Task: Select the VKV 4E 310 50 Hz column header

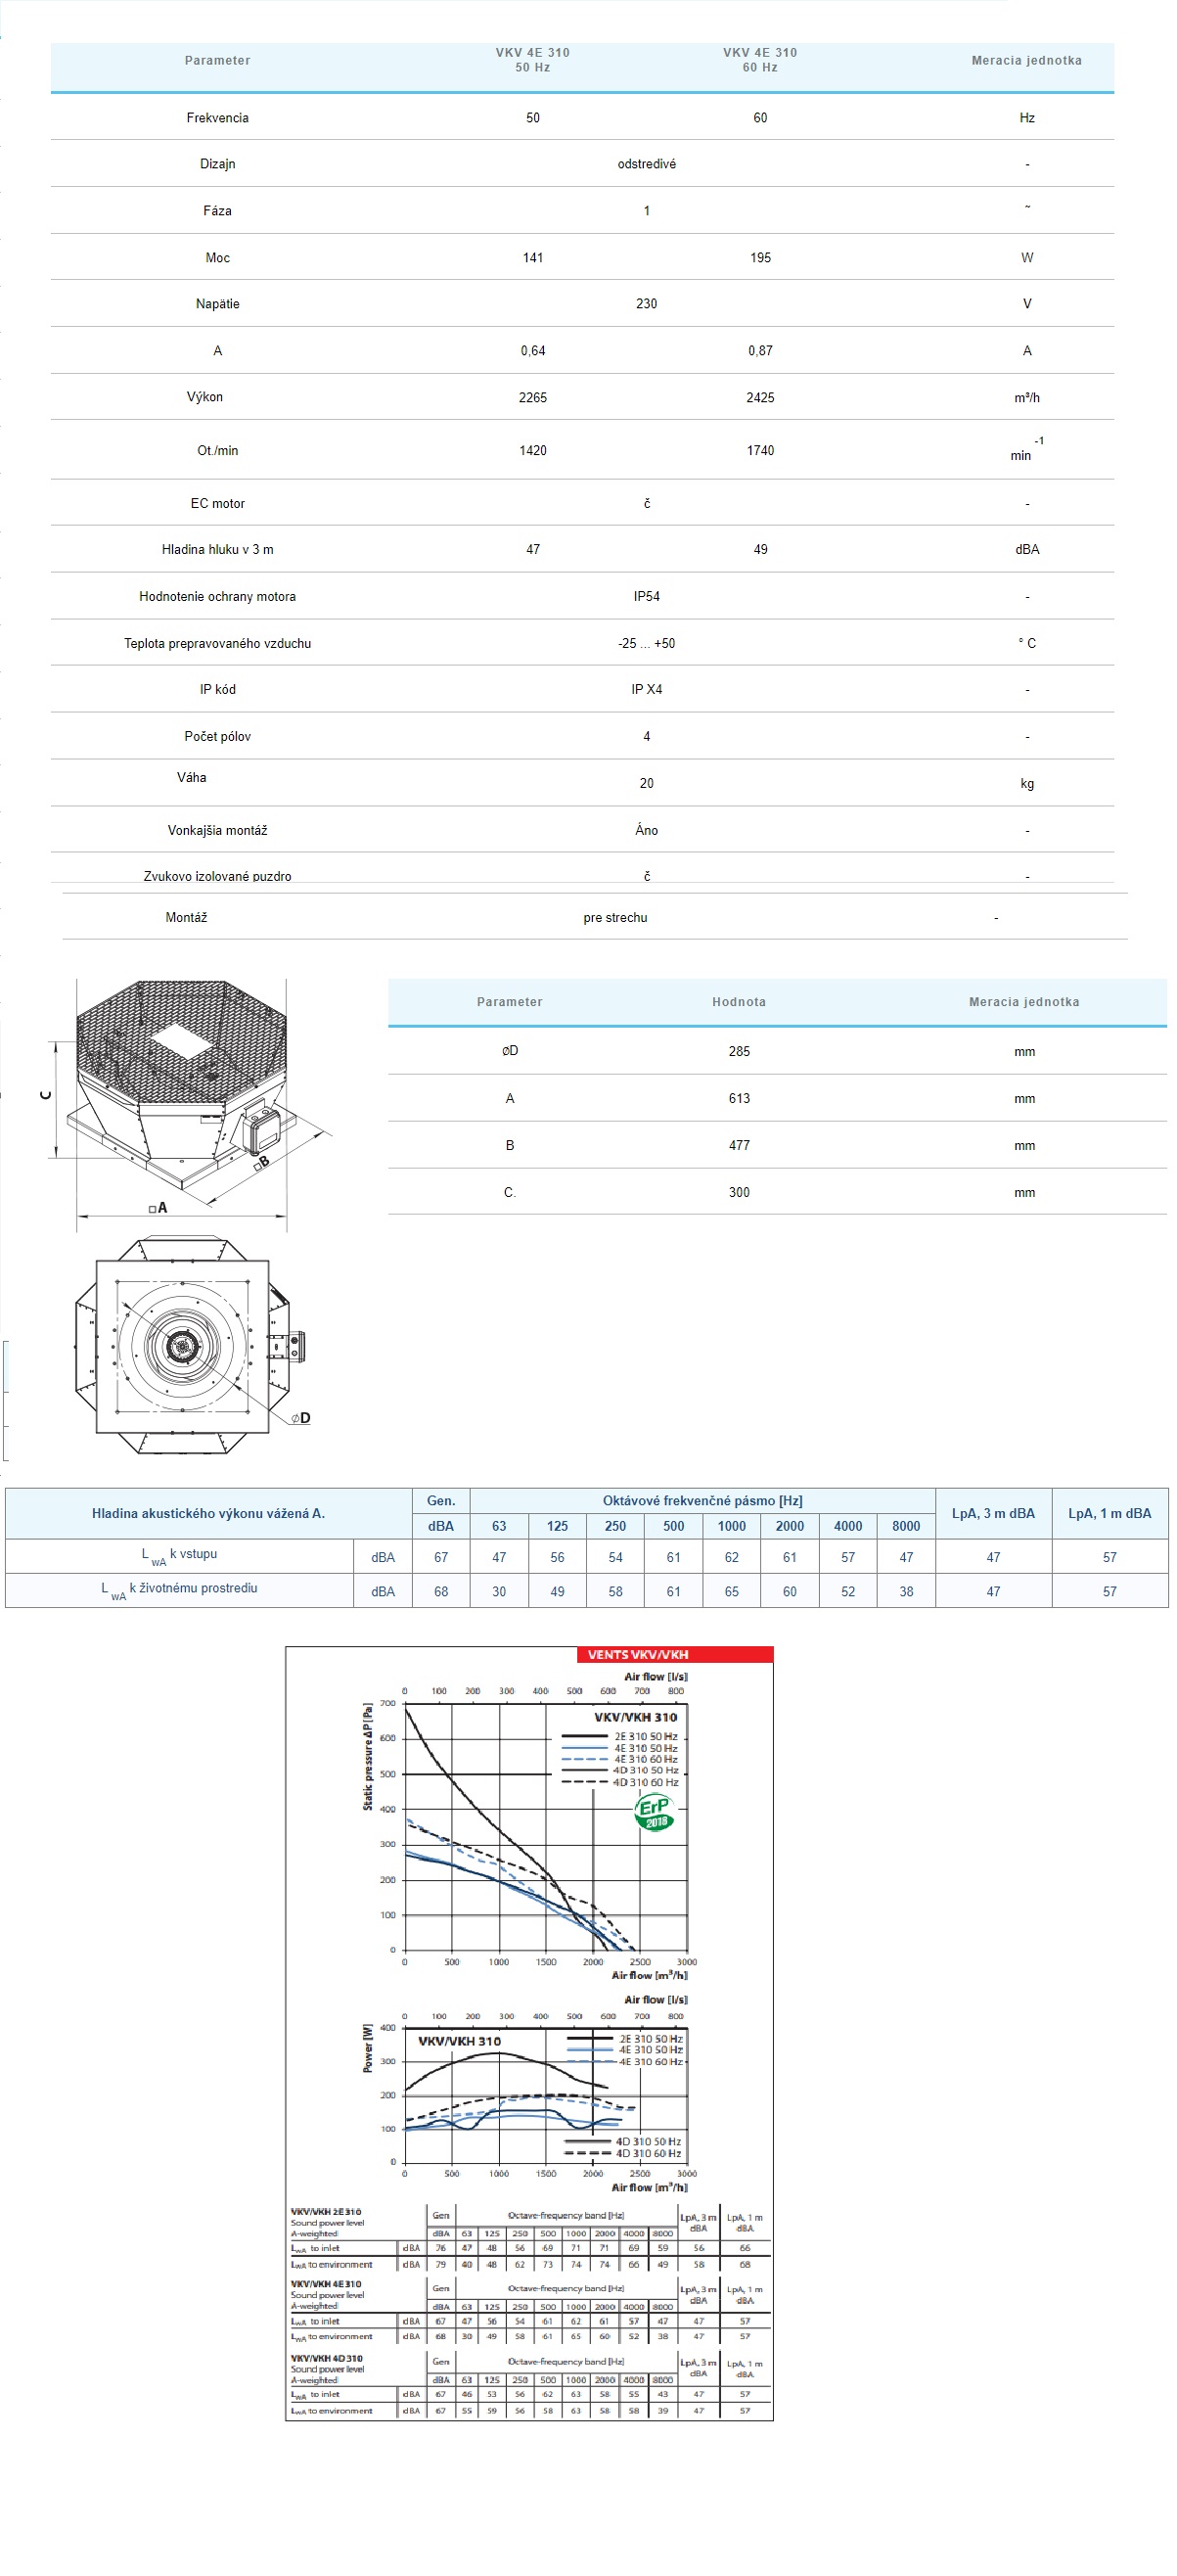Action: 532,60
